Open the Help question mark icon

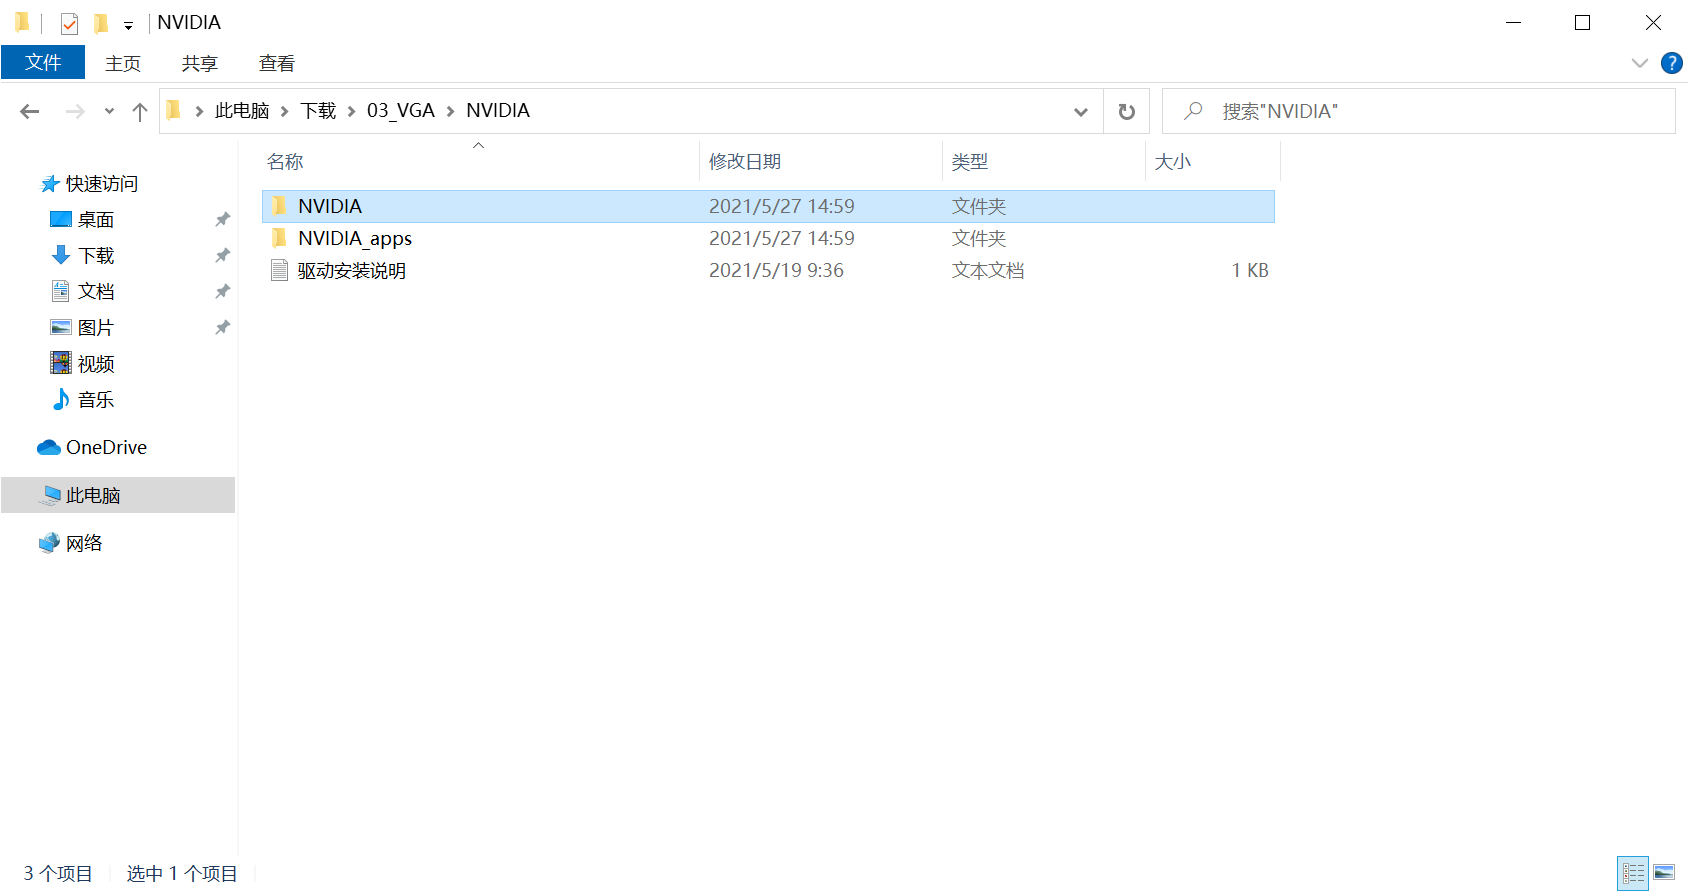(x=1671, y=63)
